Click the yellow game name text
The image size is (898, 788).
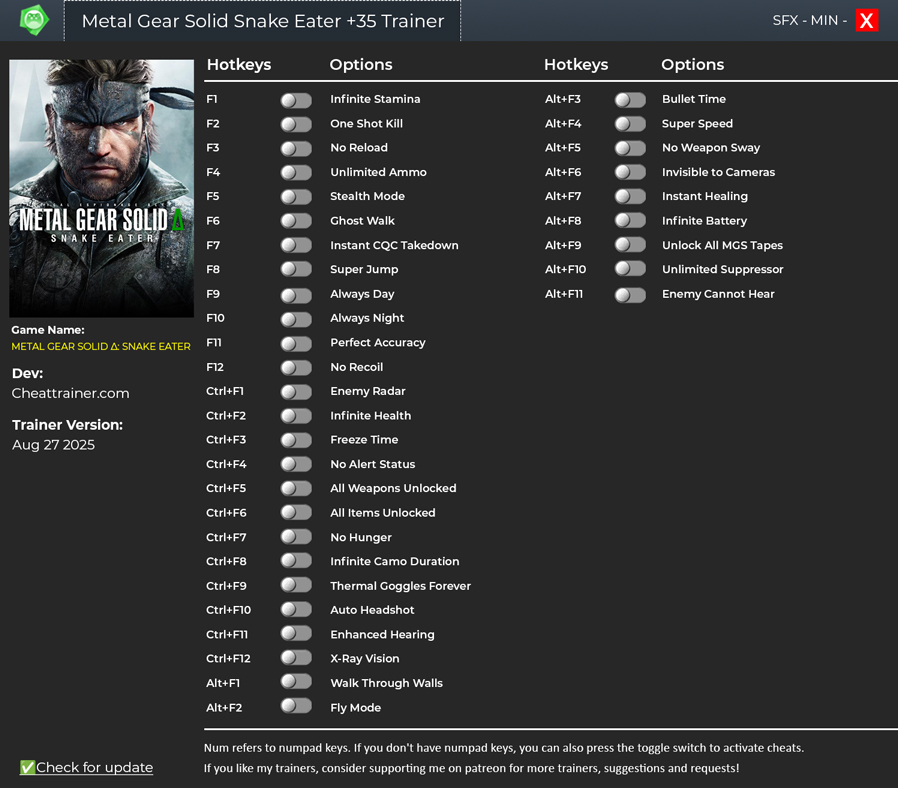[101, 346]
